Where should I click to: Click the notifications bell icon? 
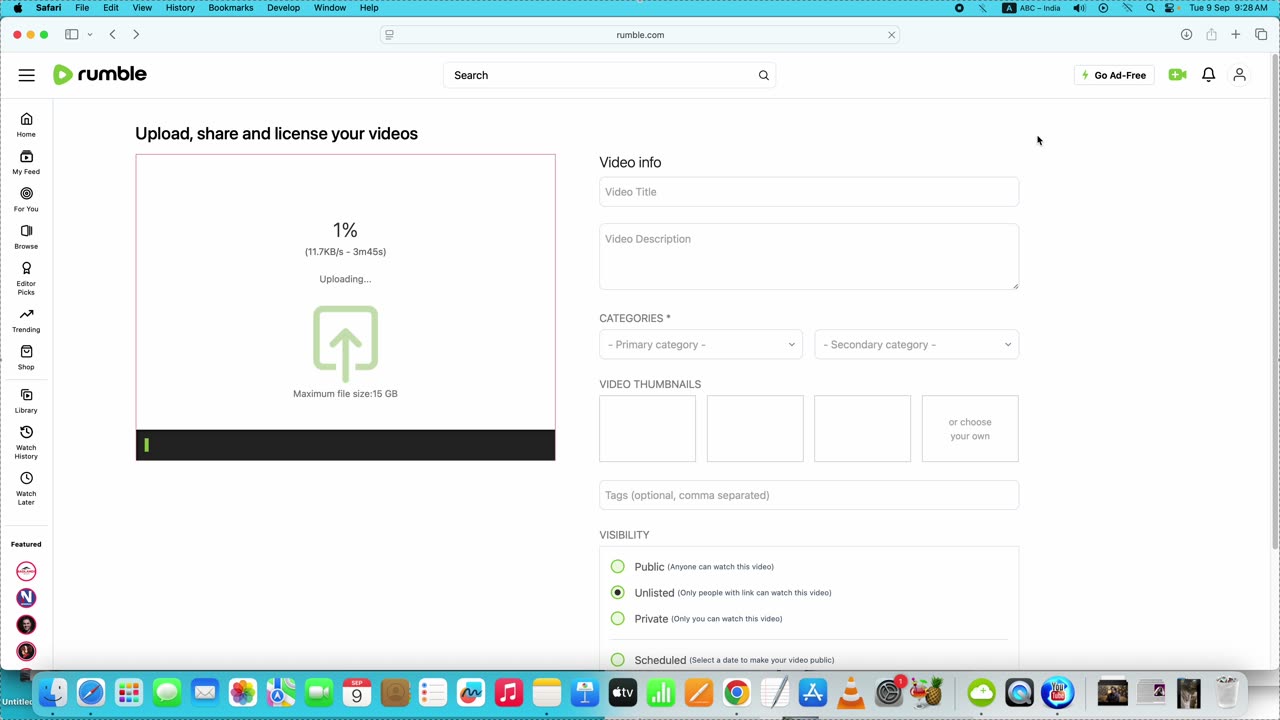coord(1208,75)
